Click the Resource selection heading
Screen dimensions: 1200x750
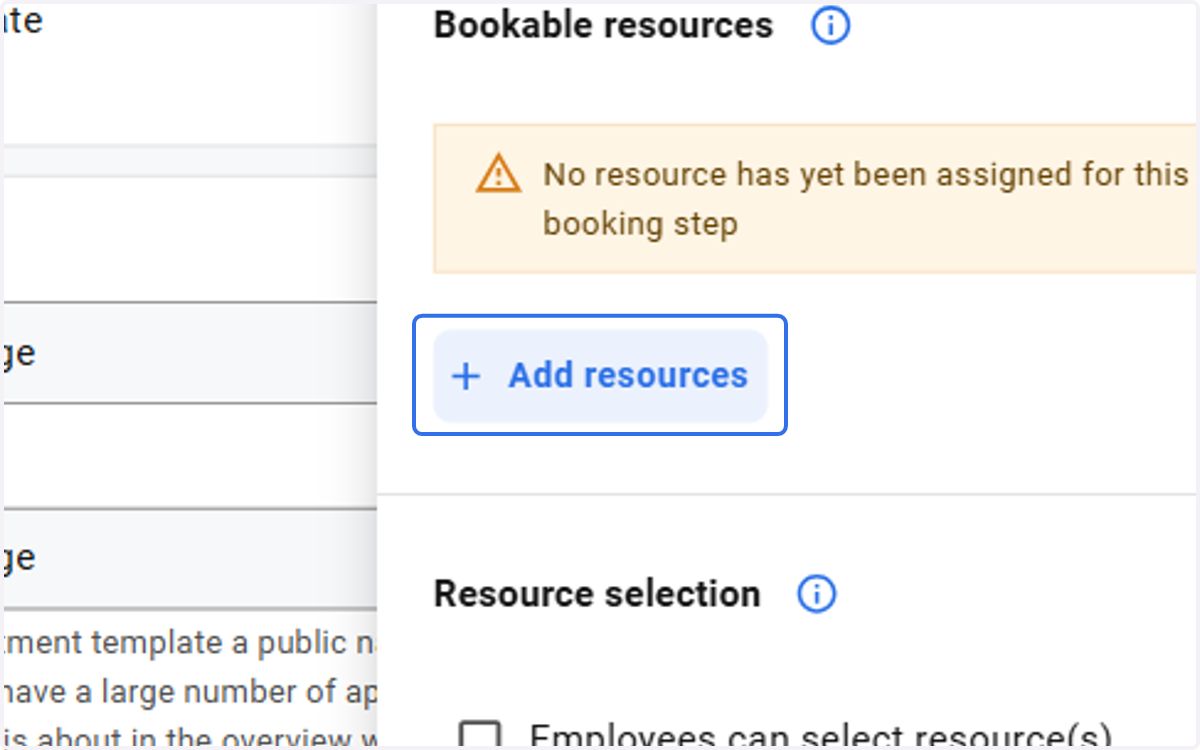tap(597, 594)
